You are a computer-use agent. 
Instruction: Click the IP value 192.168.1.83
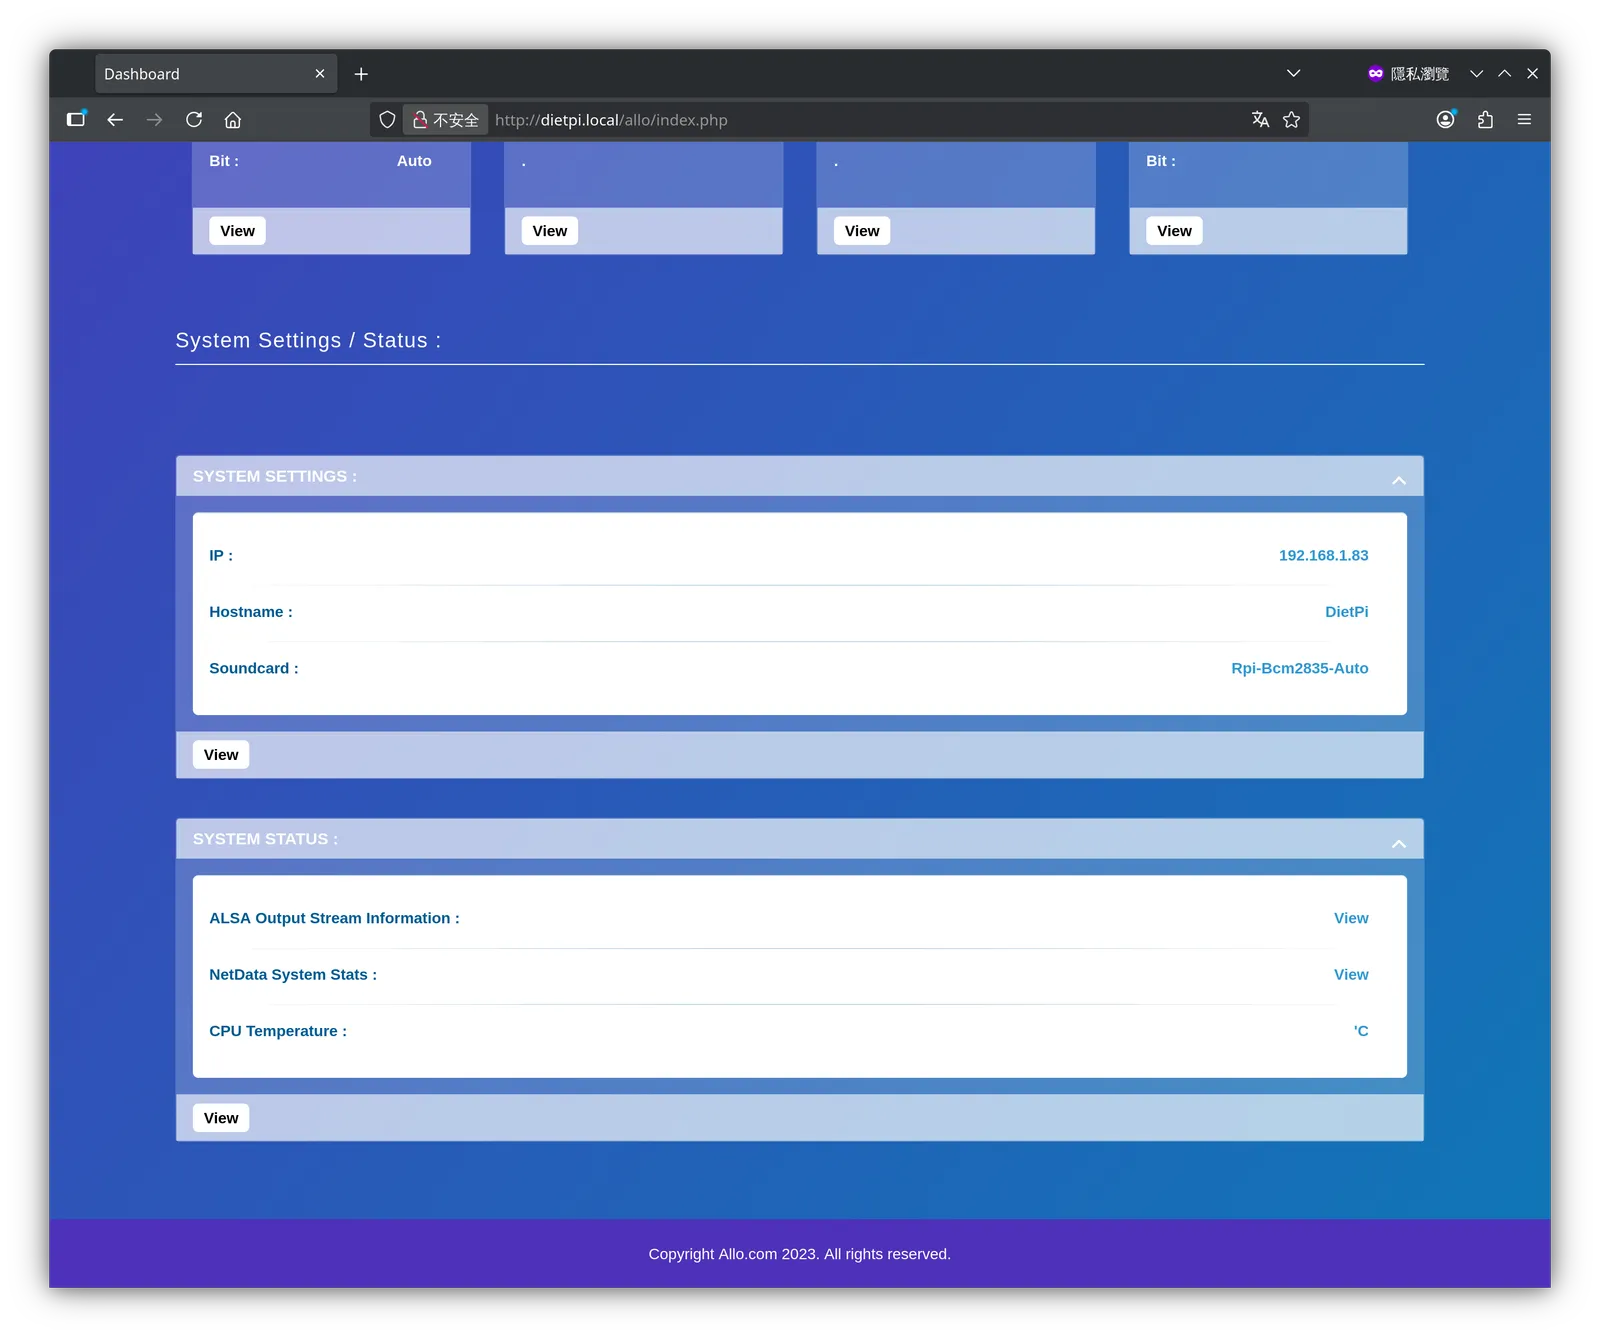tap(1323, 555)
